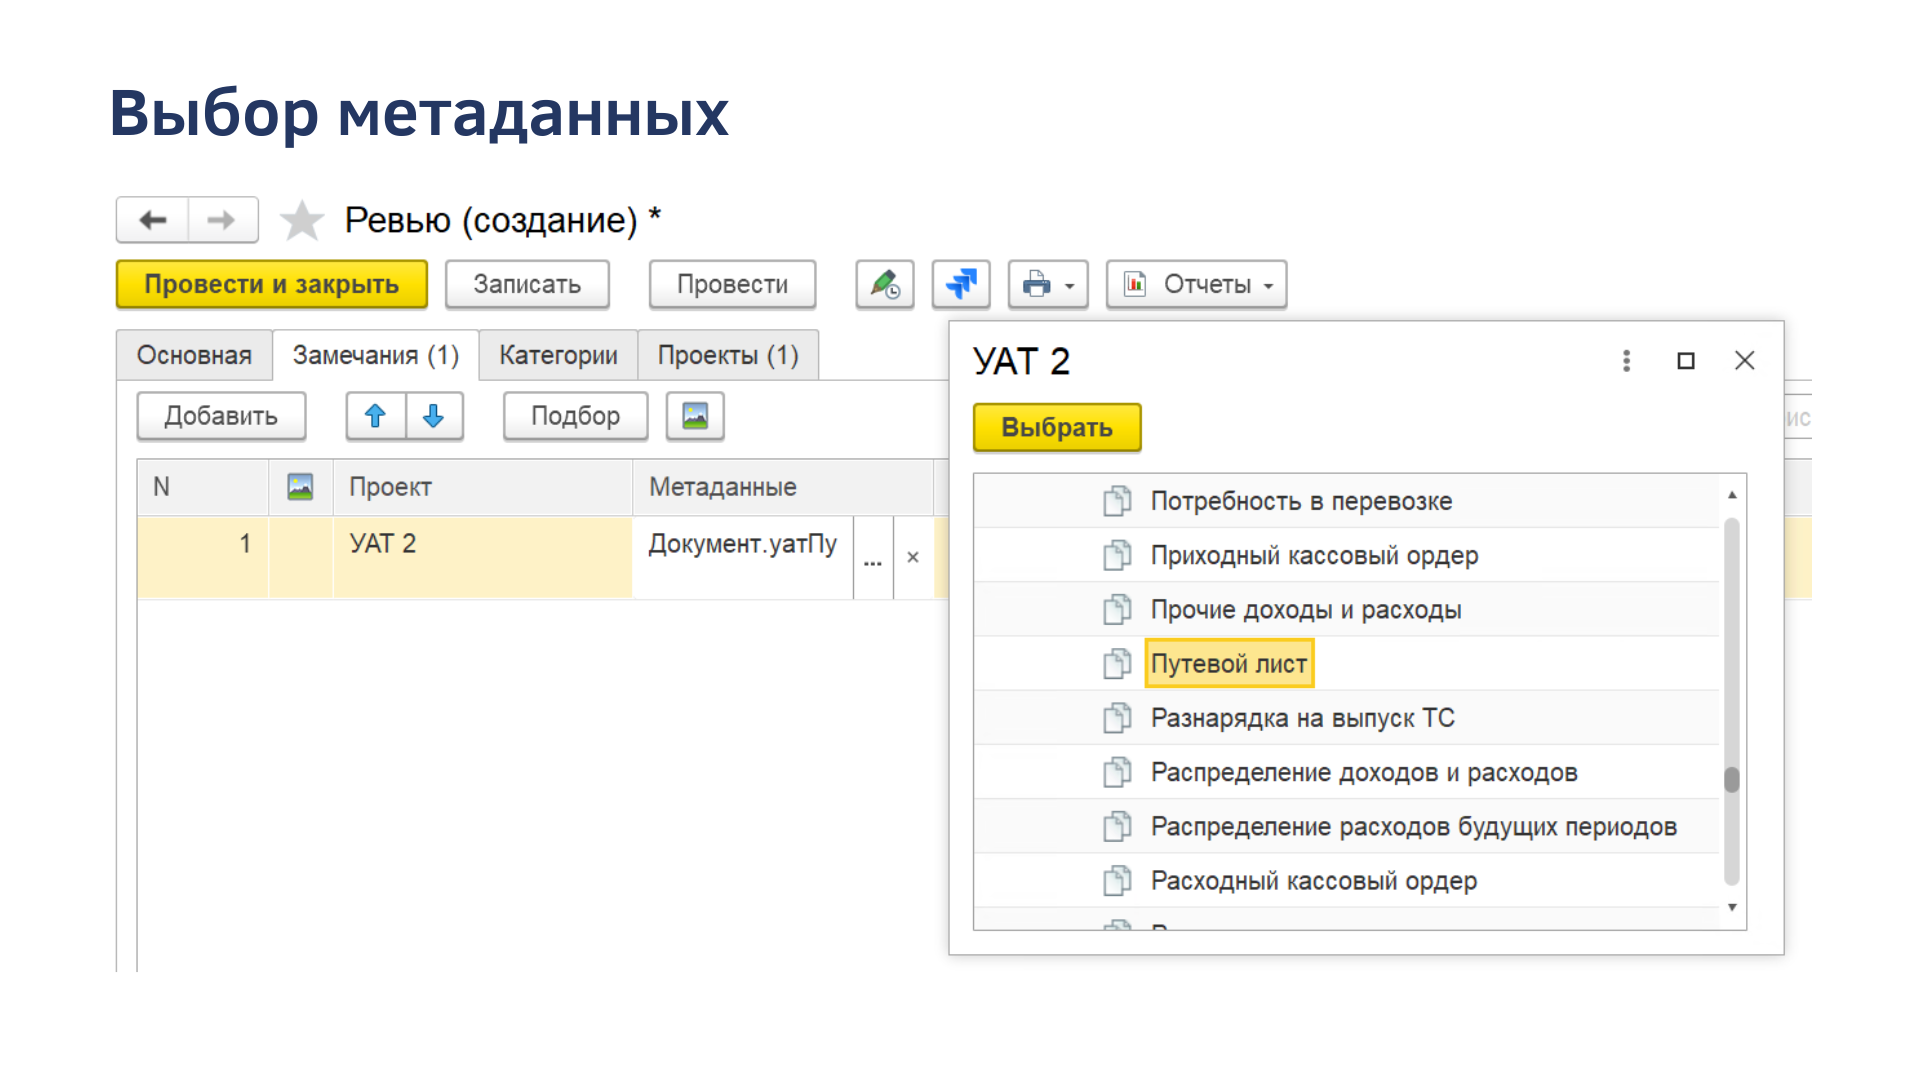
Task: Switch to the Проекты (1) tab
Action: 728,356
